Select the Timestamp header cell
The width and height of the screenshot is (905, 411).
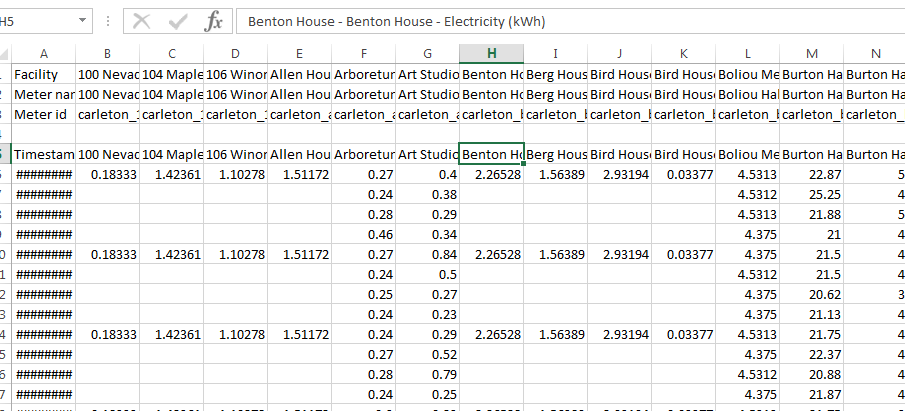43,154
